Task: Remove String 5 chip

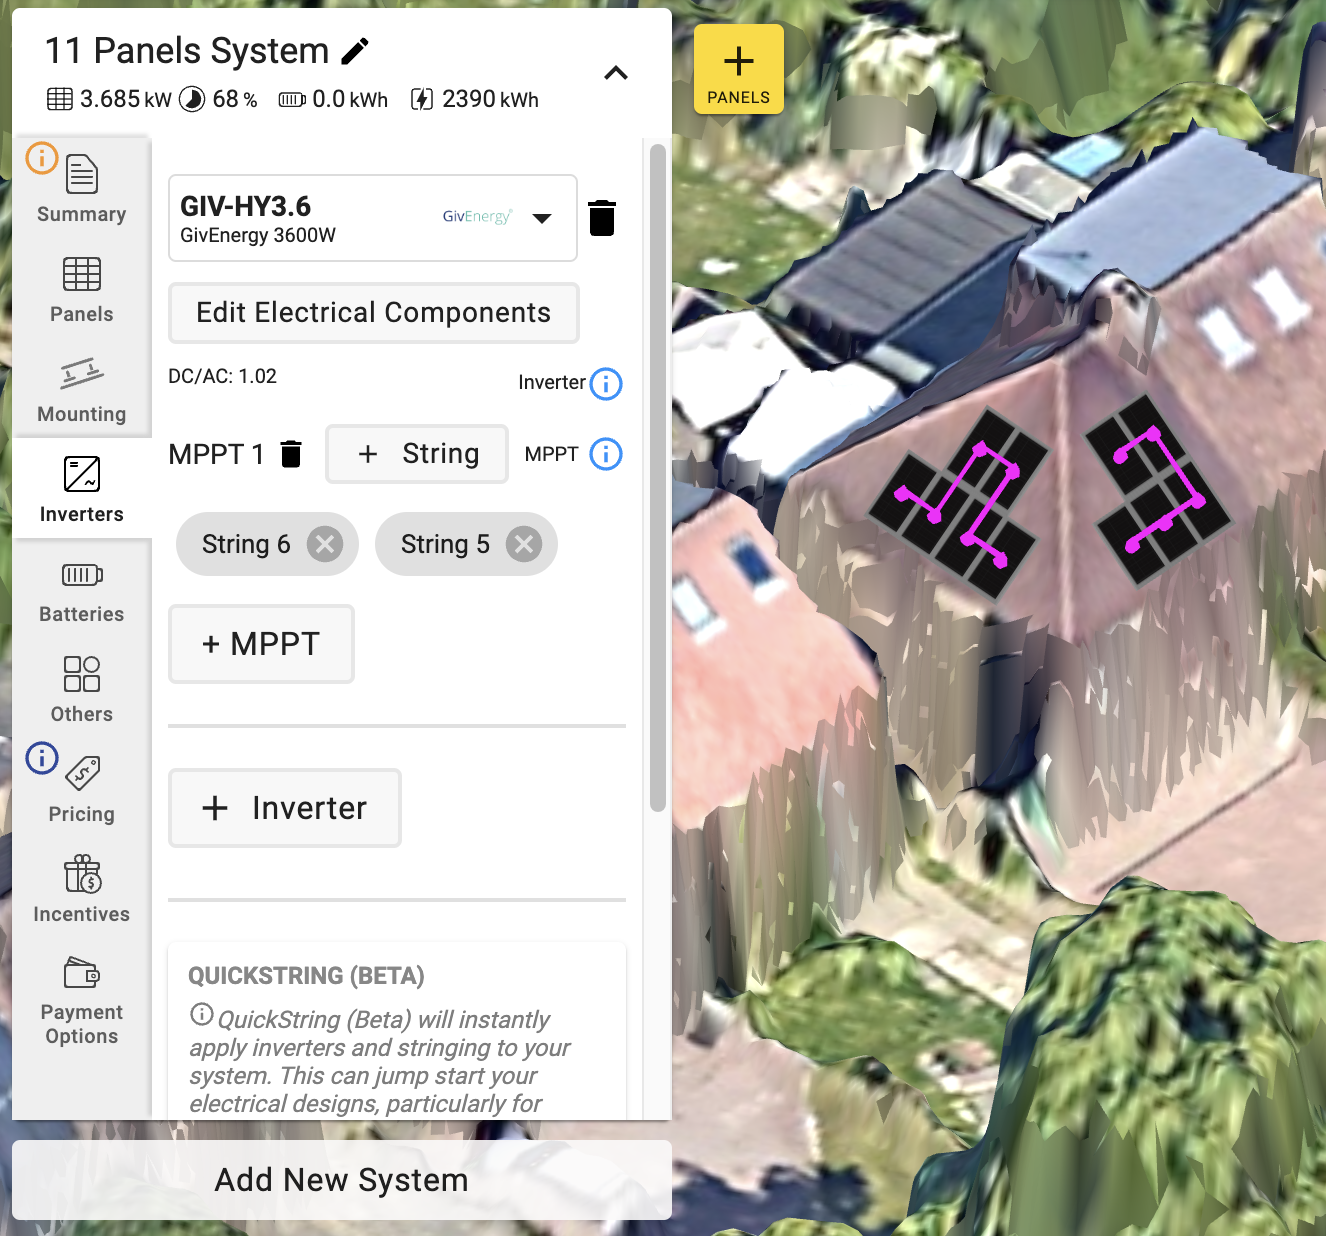Action: pos(523,544)
